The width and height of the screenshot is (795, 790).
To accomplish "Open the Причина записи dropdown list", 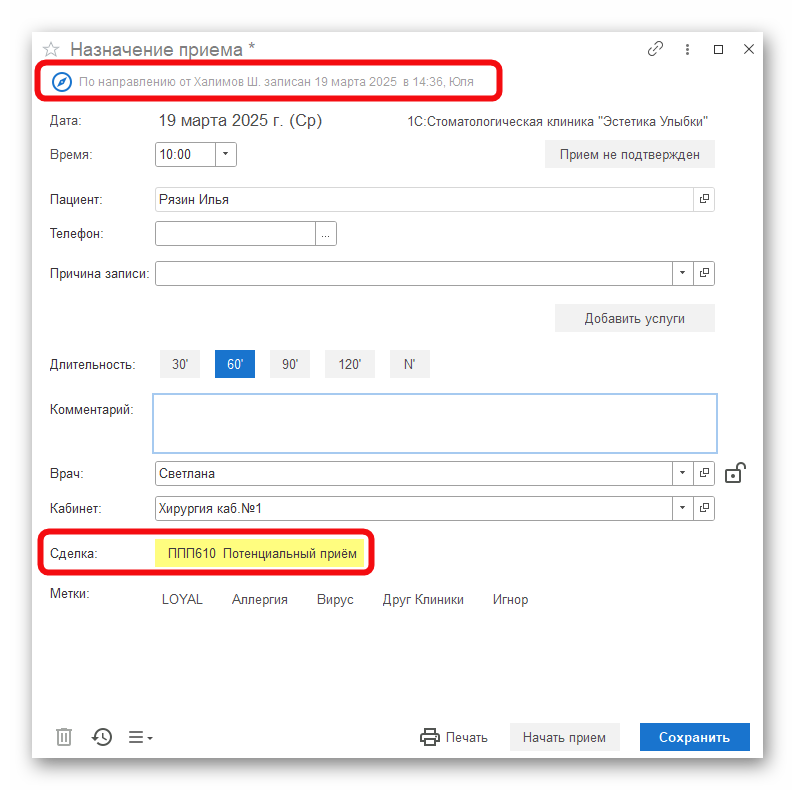I will [x=682, y=273].
